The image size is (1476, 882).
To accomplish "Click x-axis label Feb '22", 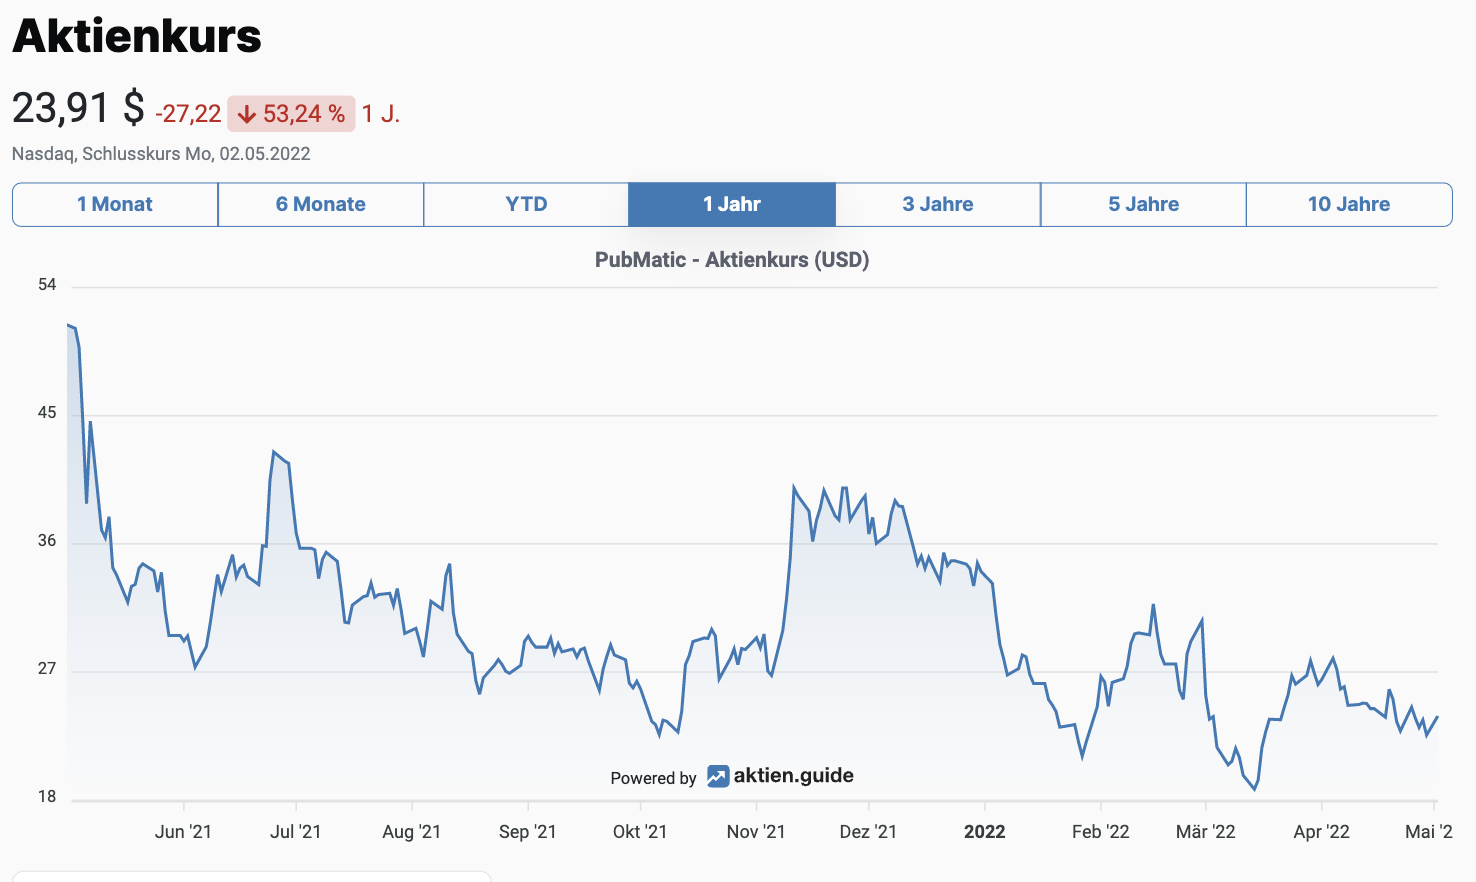I will (x=1101, y=832).
